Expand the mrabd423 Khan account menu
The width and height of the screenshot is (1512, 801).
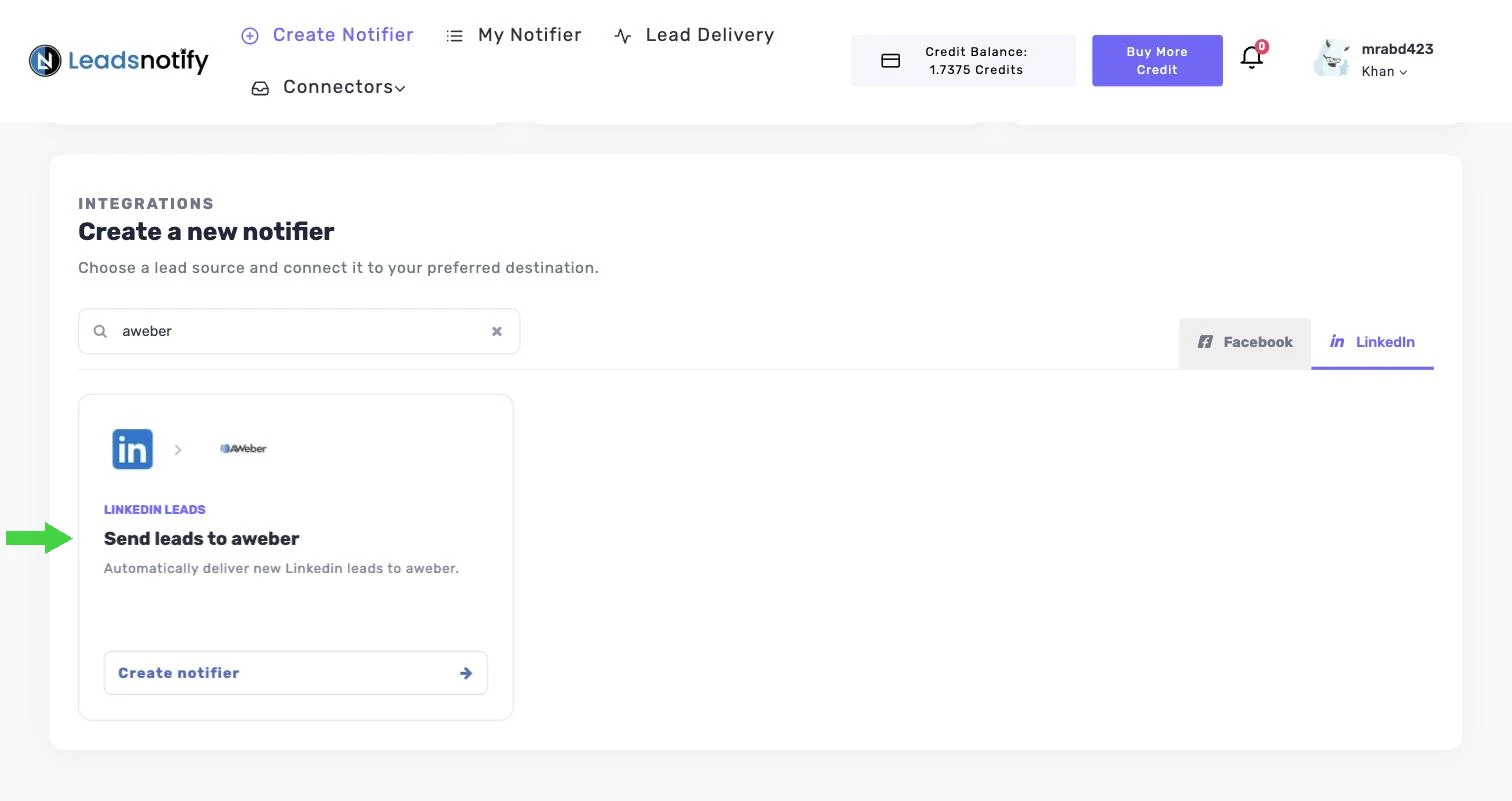pos(1397,60)
